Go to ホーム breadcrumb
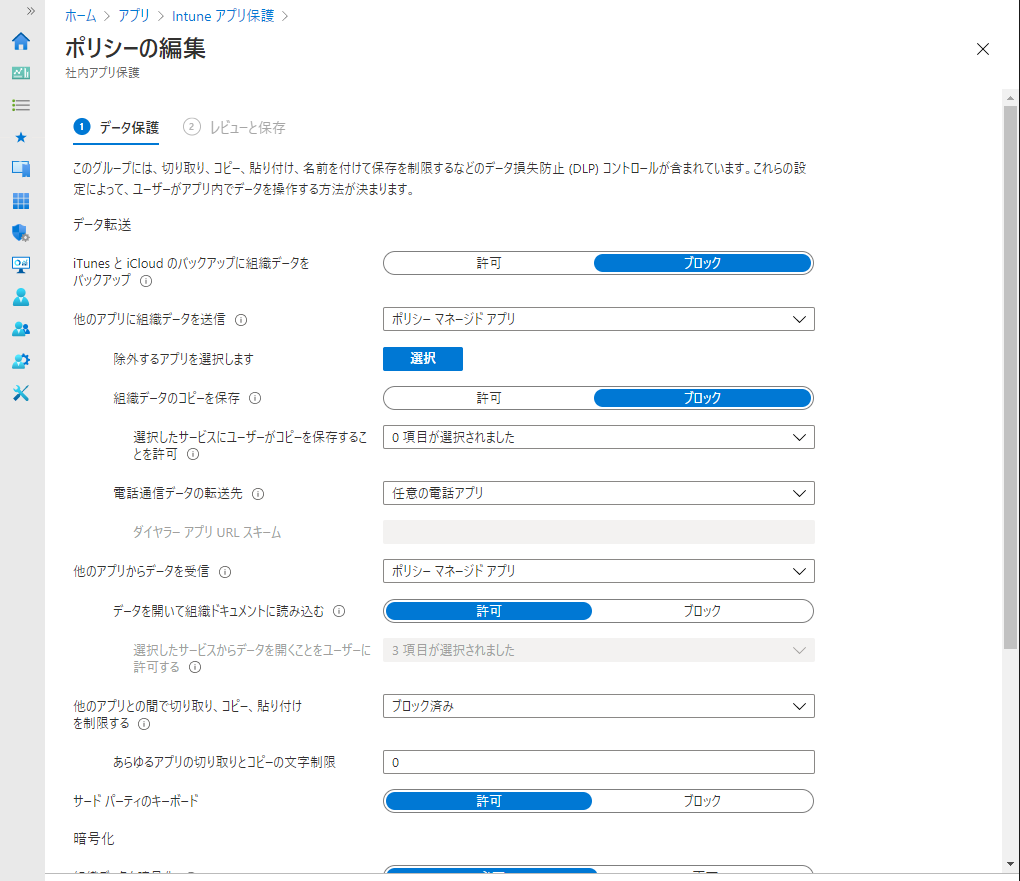 point(81,16)
